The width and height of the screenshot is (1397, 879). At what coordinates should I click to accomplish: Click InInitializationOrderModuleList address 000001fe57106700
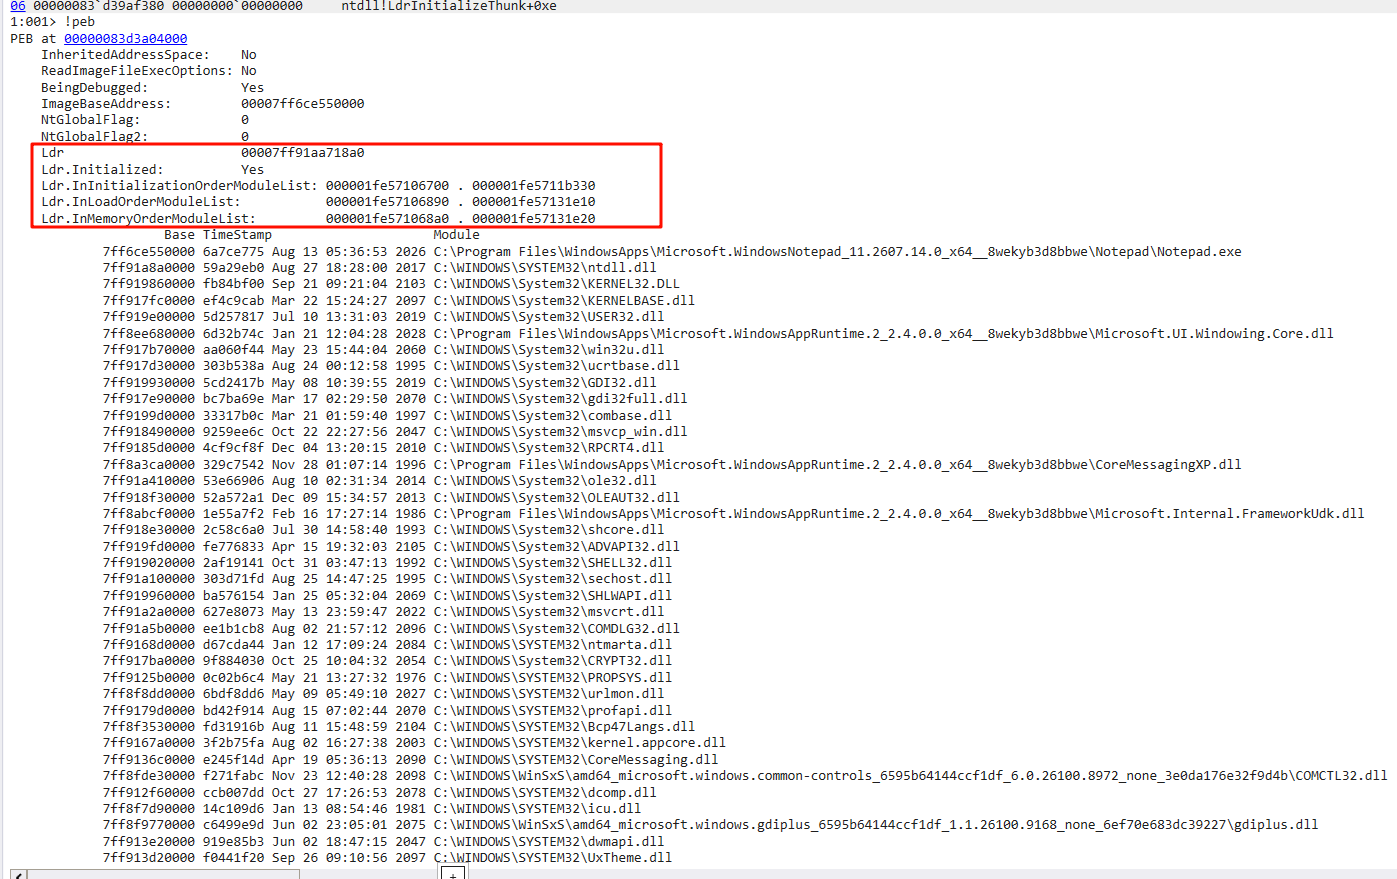pyautogui.click(x=387, y=186)
